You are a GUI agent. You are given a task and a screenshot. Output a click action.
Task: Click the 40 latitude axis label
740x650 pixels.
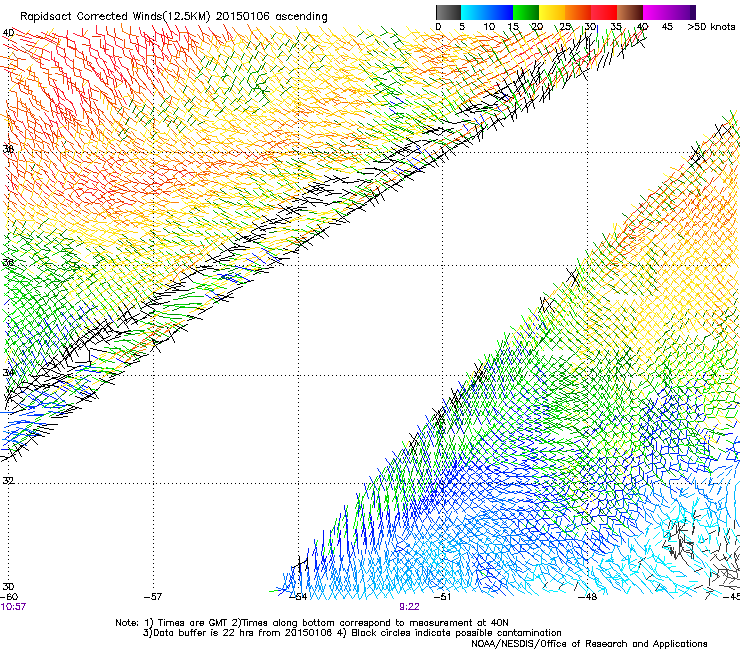click(x=8, y=33)
